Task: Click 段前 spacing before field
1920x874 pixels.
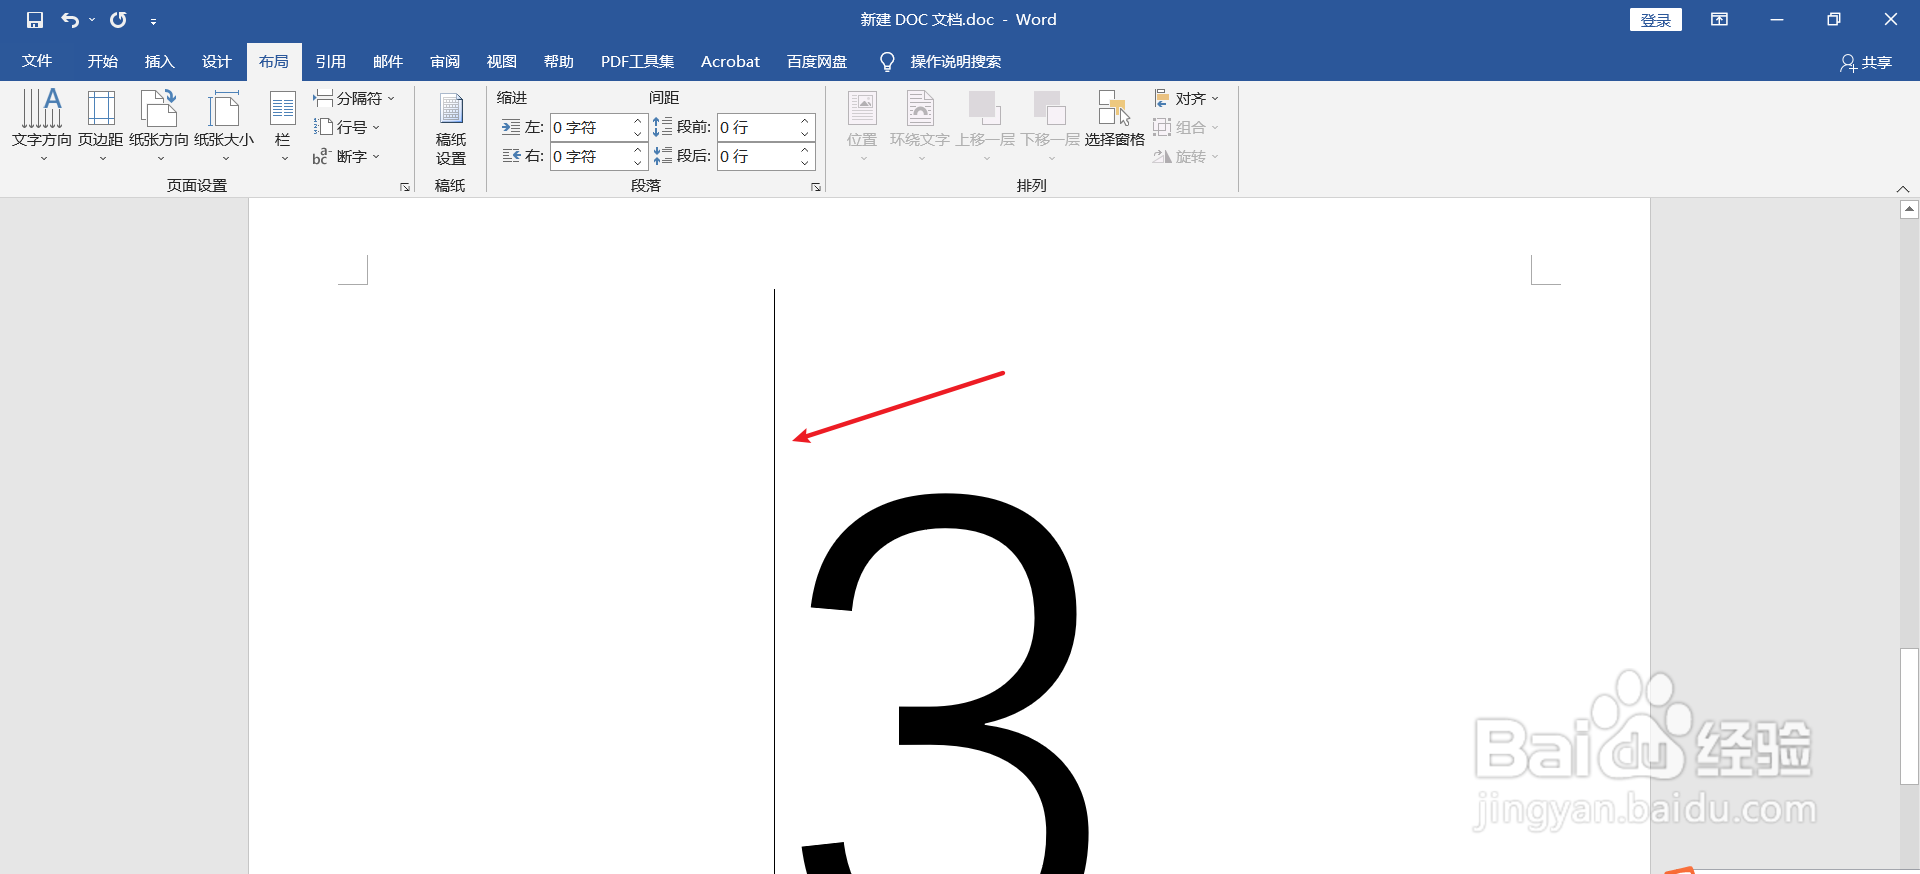Action: 758,127
